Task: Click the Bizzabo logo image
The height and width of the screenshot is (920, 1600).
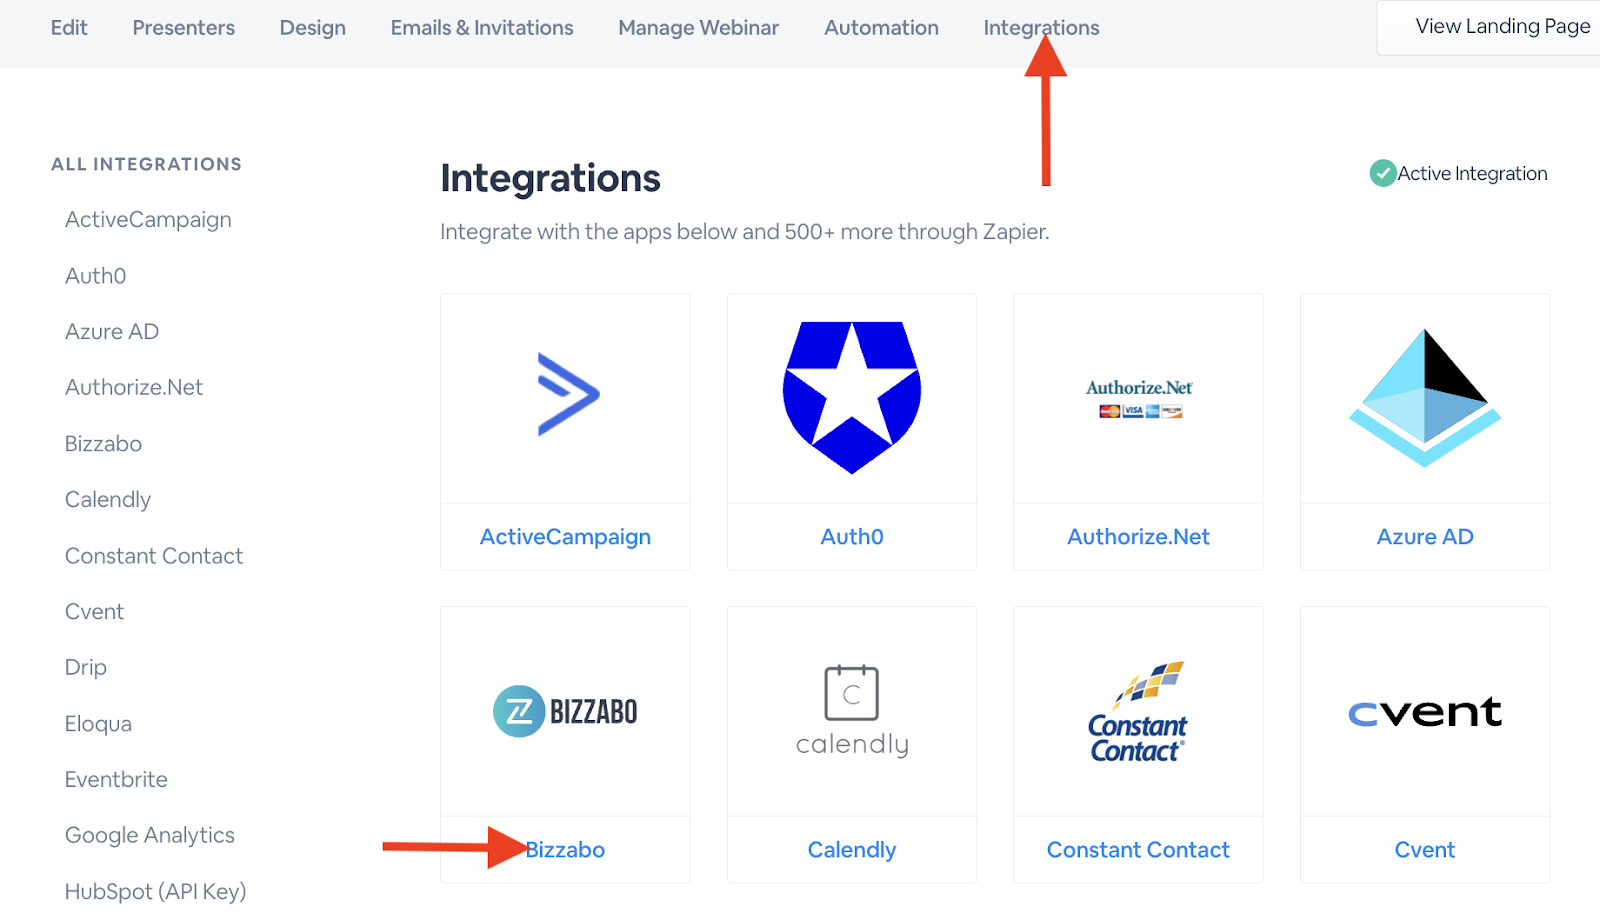Action: tap(565, 711)
